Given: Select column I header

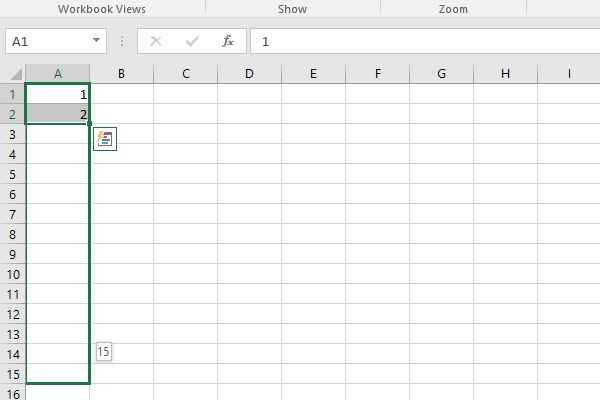Looking at the screenshot, I should coord(569,74).
